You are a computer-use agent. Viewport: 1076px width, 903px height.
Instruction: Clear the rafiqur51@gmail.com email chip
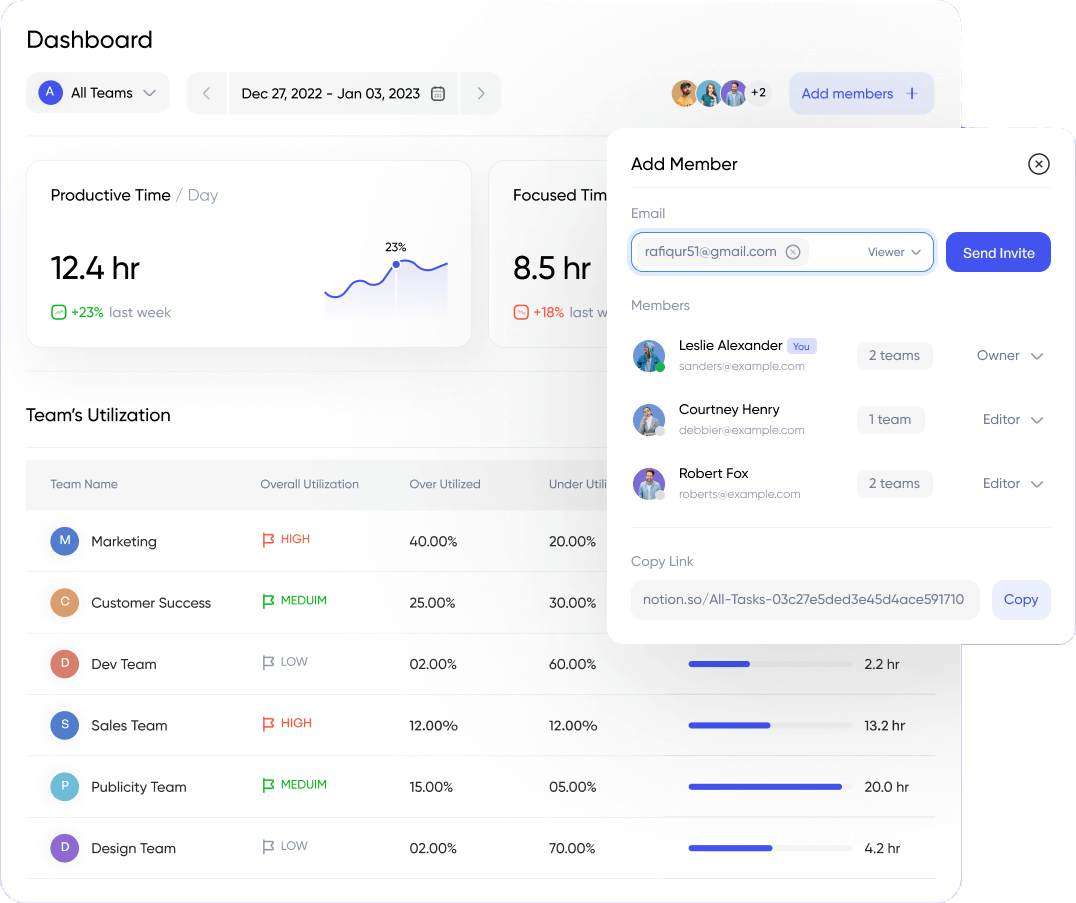[x=793, y=252]
